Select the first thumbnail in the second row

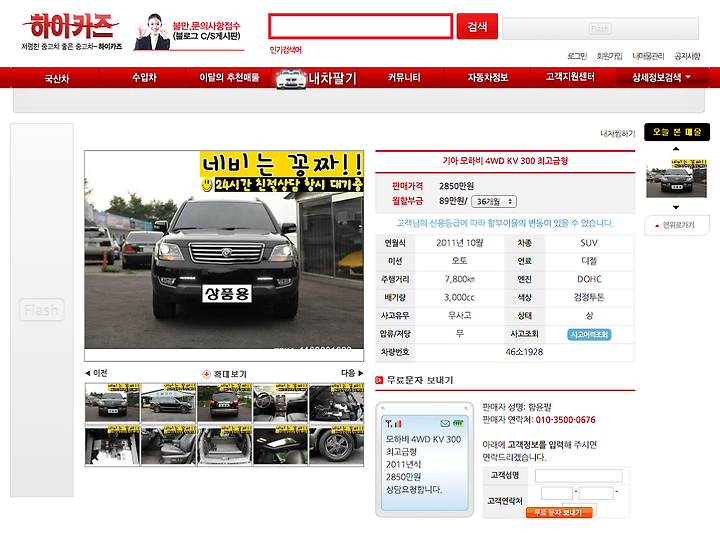point(112,445)
